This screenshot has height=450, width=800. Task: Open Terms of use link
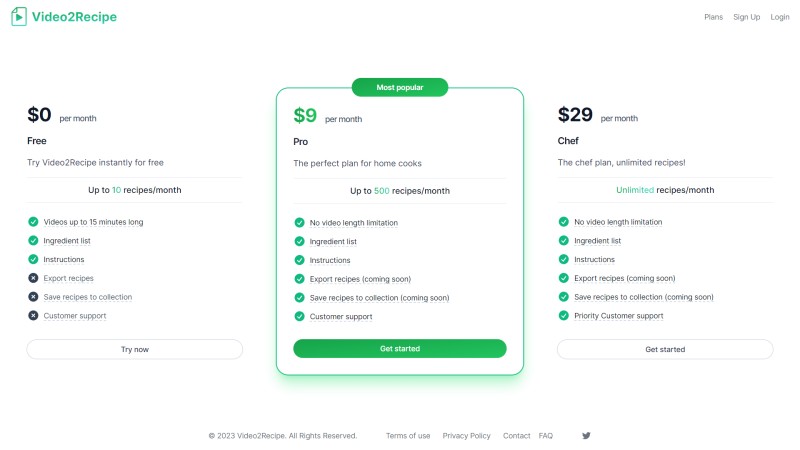408,436
